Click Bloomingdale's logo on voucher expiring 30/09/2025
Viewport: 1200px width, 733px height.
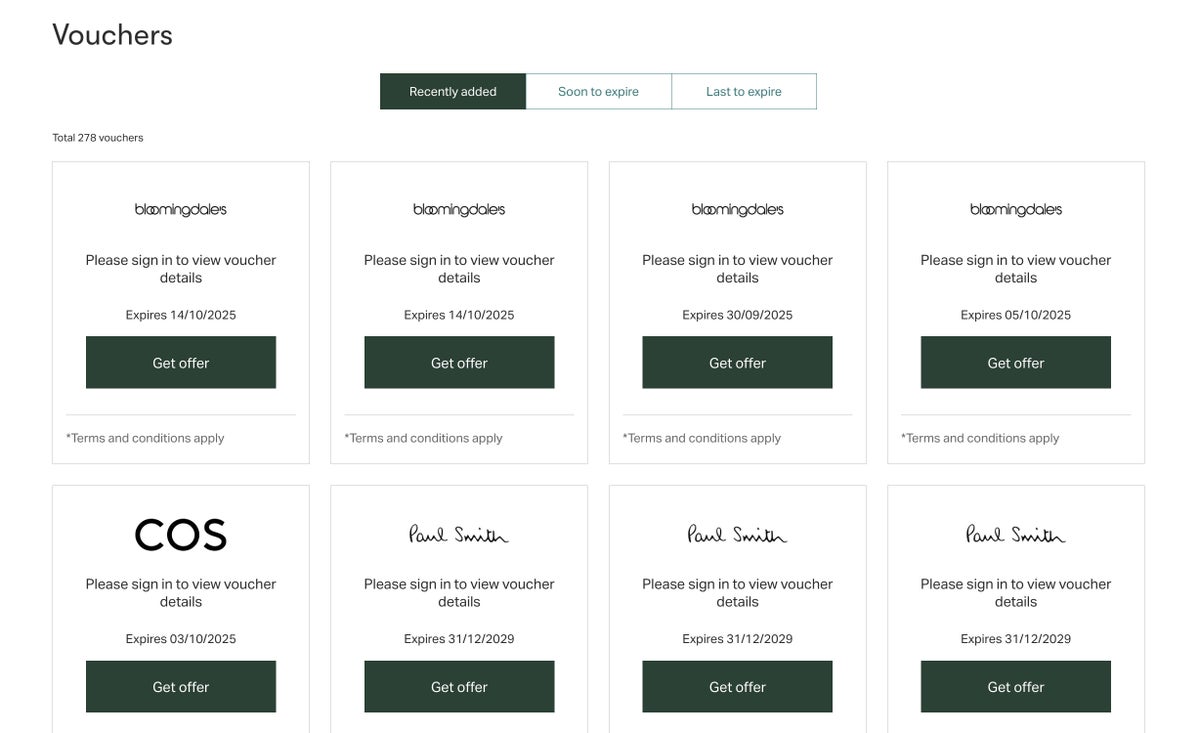[x=737, y=210]
